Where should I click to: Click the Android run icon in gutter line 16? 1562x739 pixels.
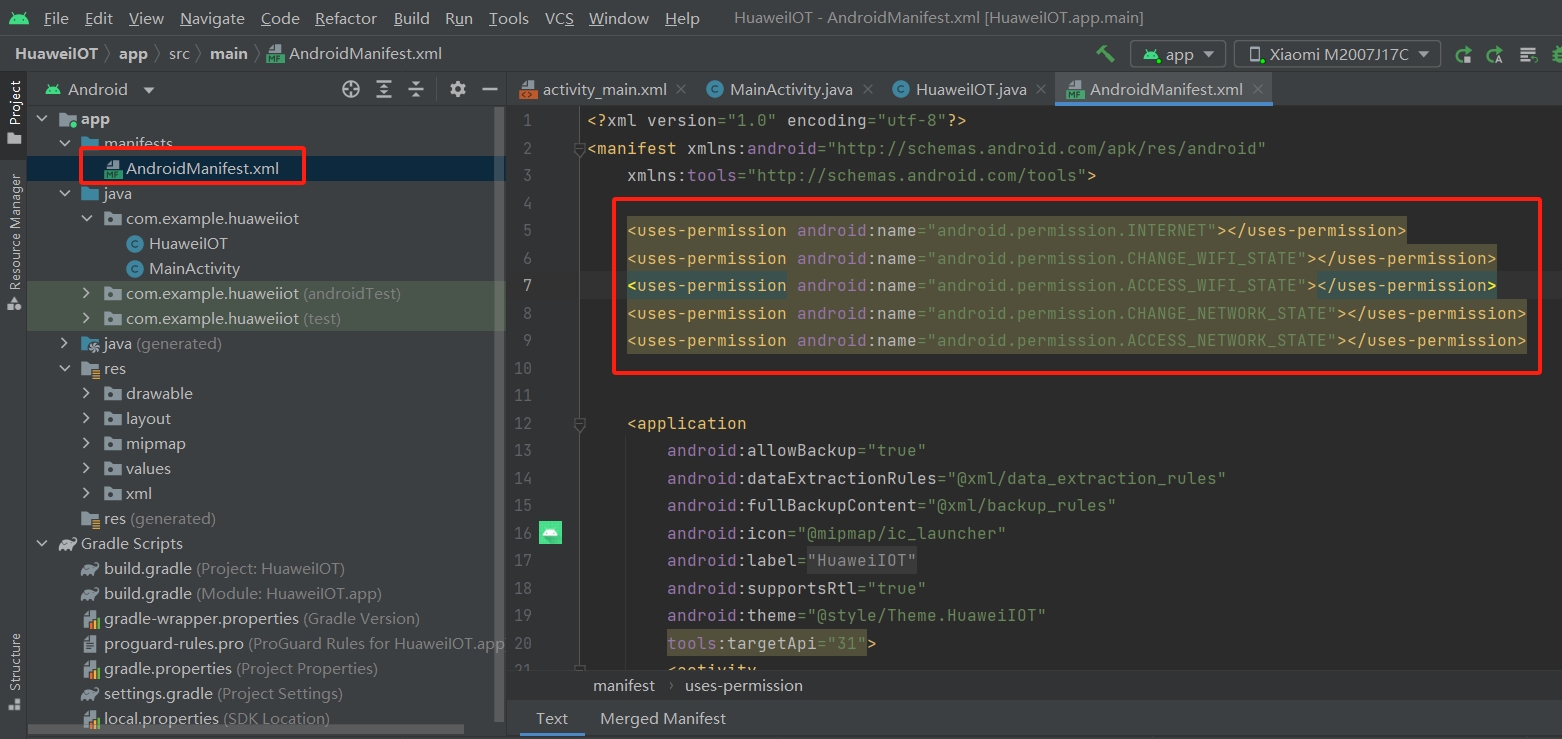pos(550,532)
